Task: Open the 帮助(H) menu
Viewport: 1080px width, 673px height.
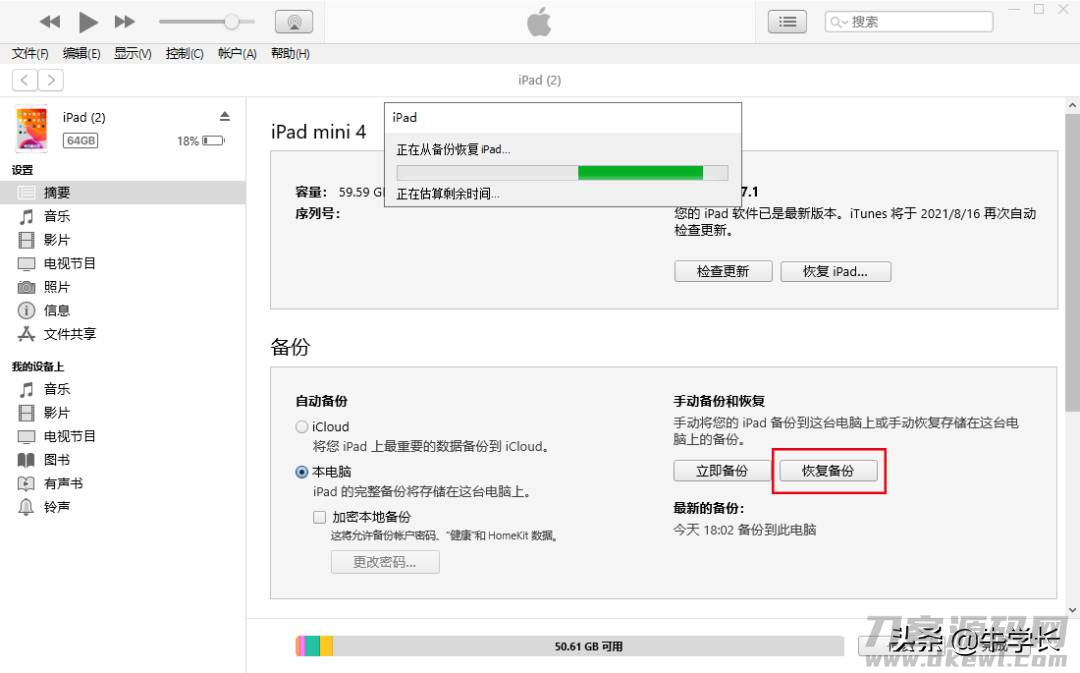Action: pyautogui.click(x=290, y=54)
